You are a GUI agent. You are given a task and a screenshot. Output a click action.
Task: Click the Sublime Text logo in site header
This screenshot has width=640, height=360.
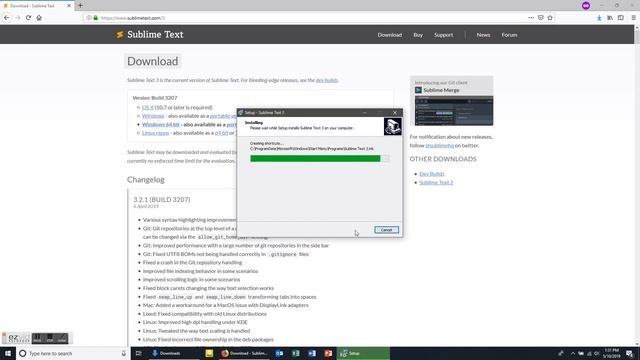150,35
